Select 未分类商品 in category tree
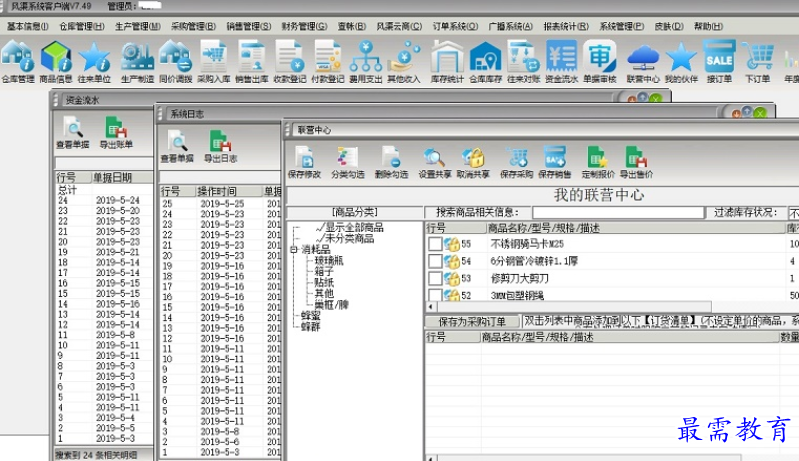Screen dimensions: 799x461 point(350,238)
